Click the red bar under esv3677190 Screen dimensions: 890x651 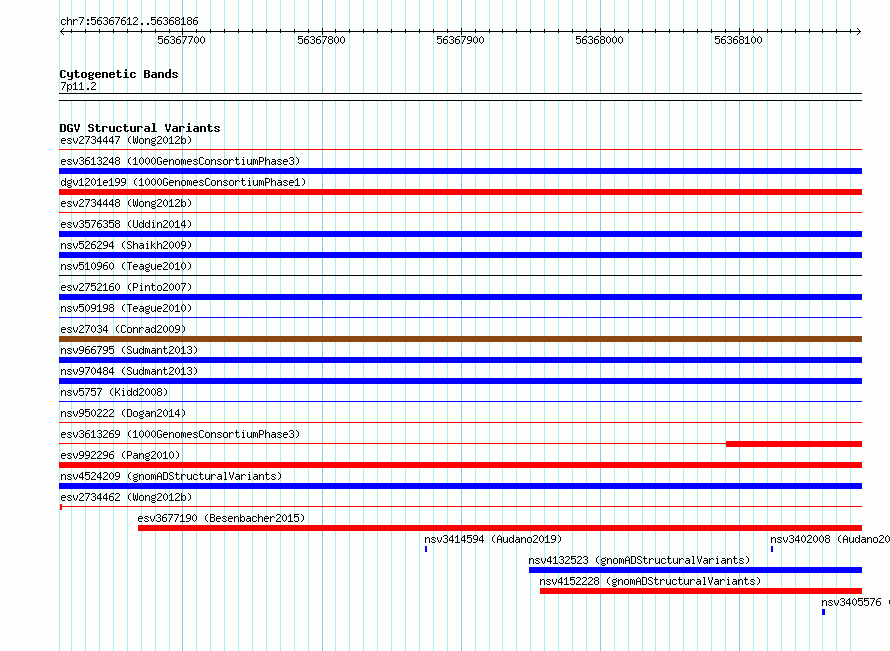click(500, 528)
